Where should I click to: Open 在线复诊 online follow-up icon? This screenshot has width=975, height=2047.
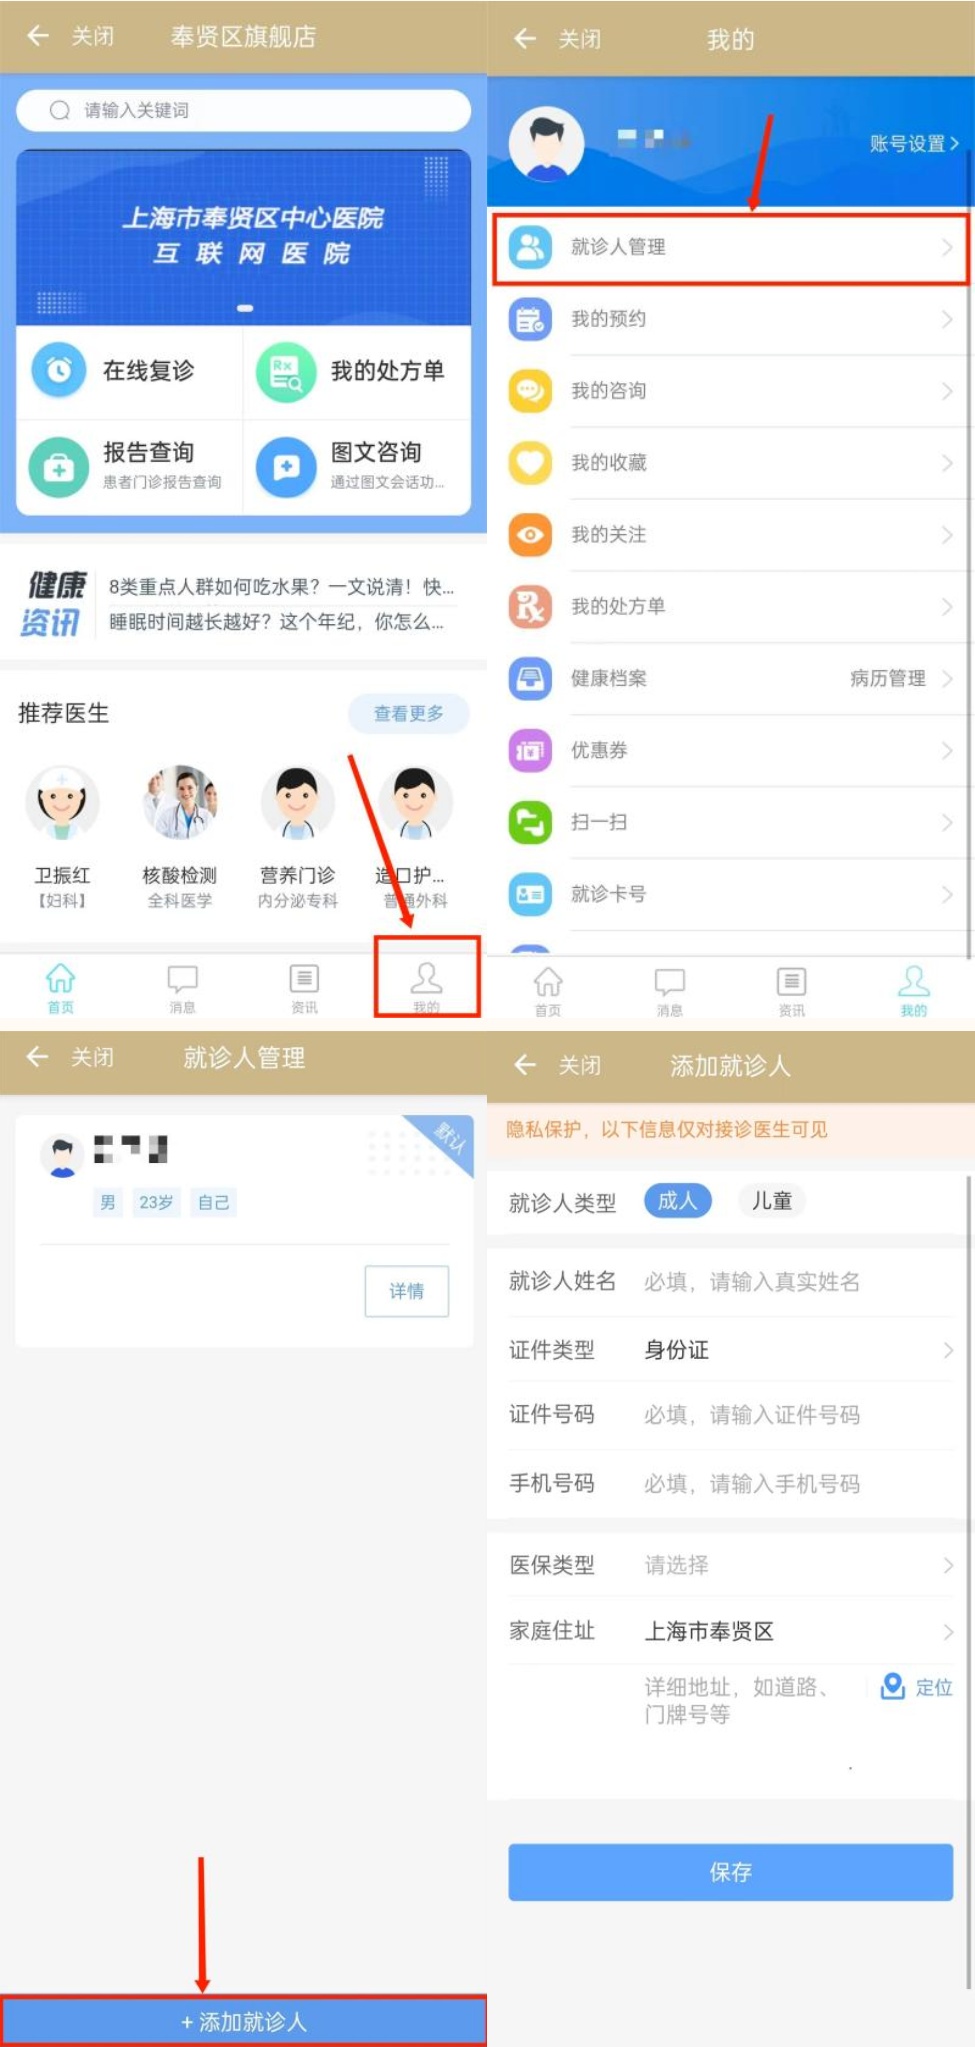[x=59, y=371]
